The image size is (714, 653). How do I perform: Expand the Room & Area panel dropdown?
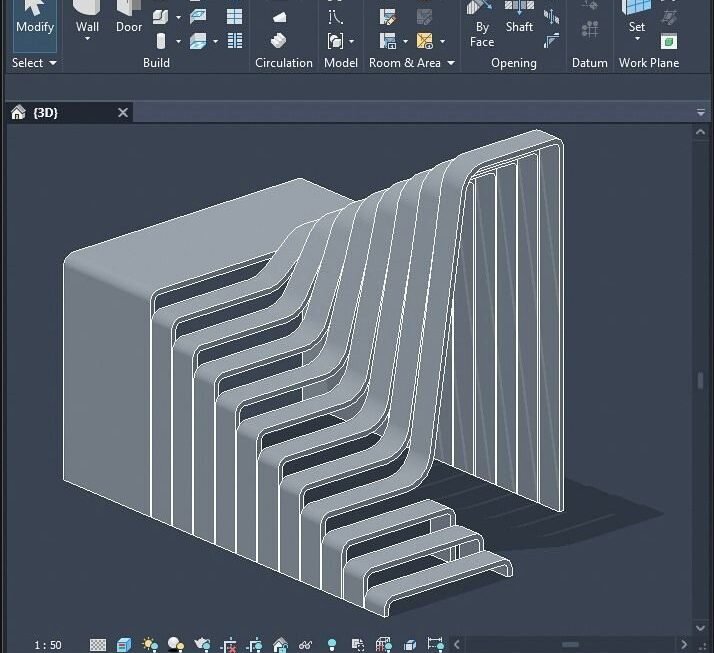(411, 63)
